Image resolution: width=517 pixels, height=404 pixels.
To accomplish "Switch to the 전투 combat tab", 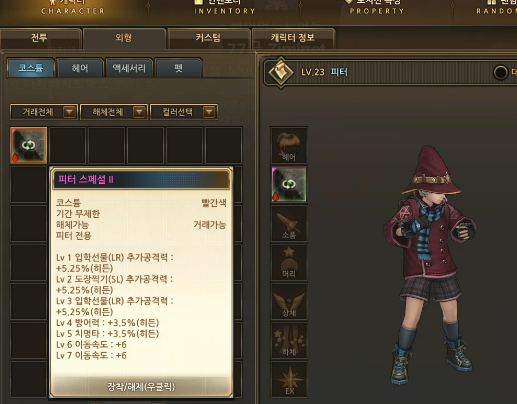I will coord(40,38).
